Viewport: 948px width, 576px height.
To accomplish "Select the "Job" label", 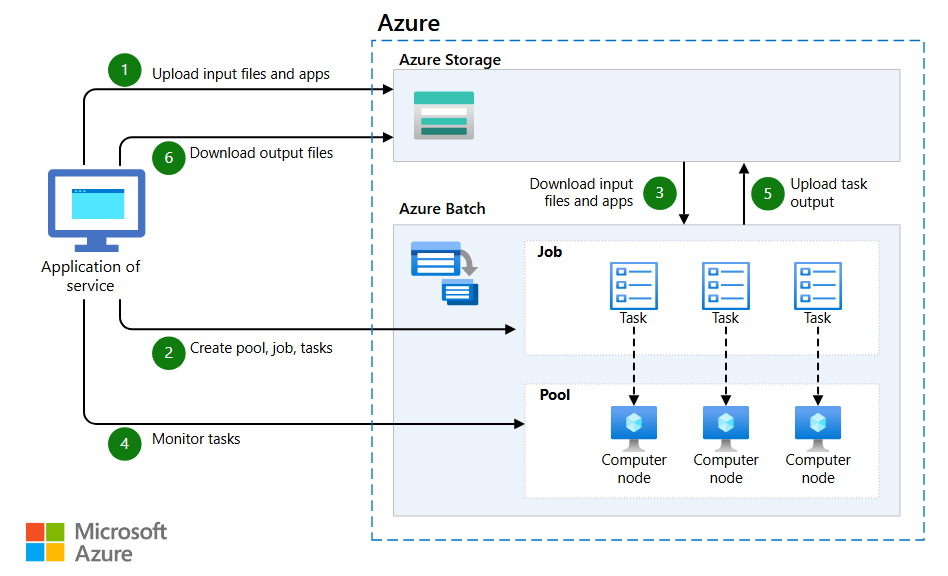I will click(550, 252).
